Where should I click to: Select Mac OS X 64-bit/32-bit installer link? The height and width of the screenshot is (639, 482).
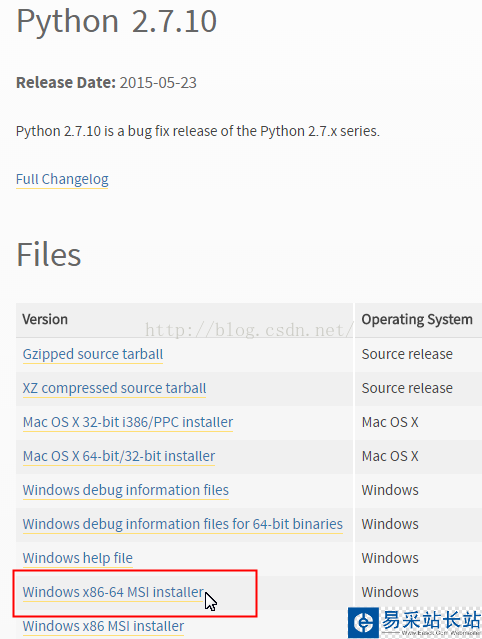point(119,456)
